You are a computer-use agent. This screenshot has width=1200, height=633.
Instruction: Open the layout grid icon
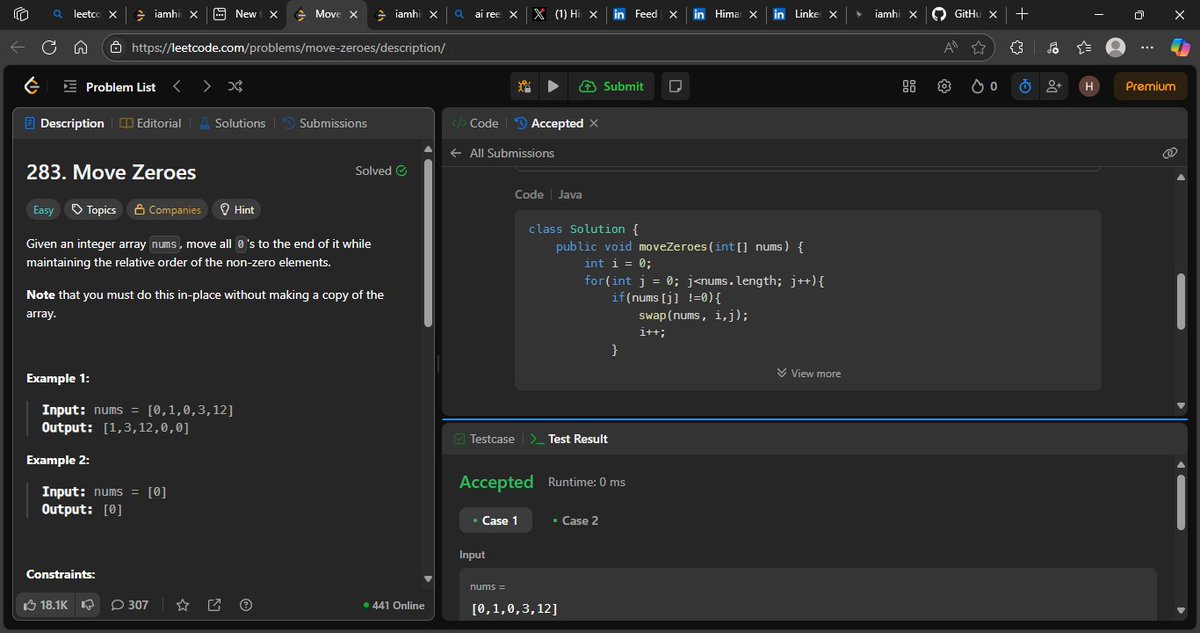[x=909, y=87]
